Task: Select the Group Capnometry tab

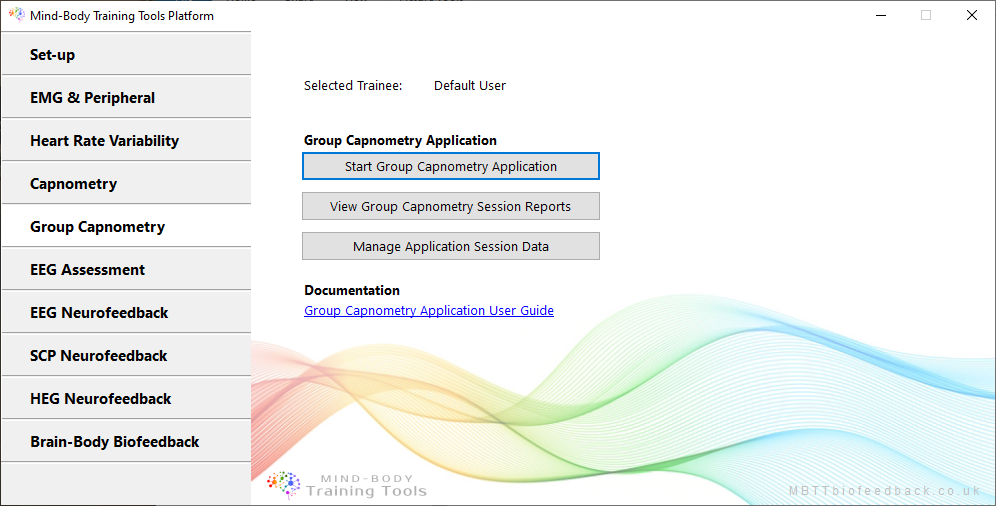Action: pos(126,226)
